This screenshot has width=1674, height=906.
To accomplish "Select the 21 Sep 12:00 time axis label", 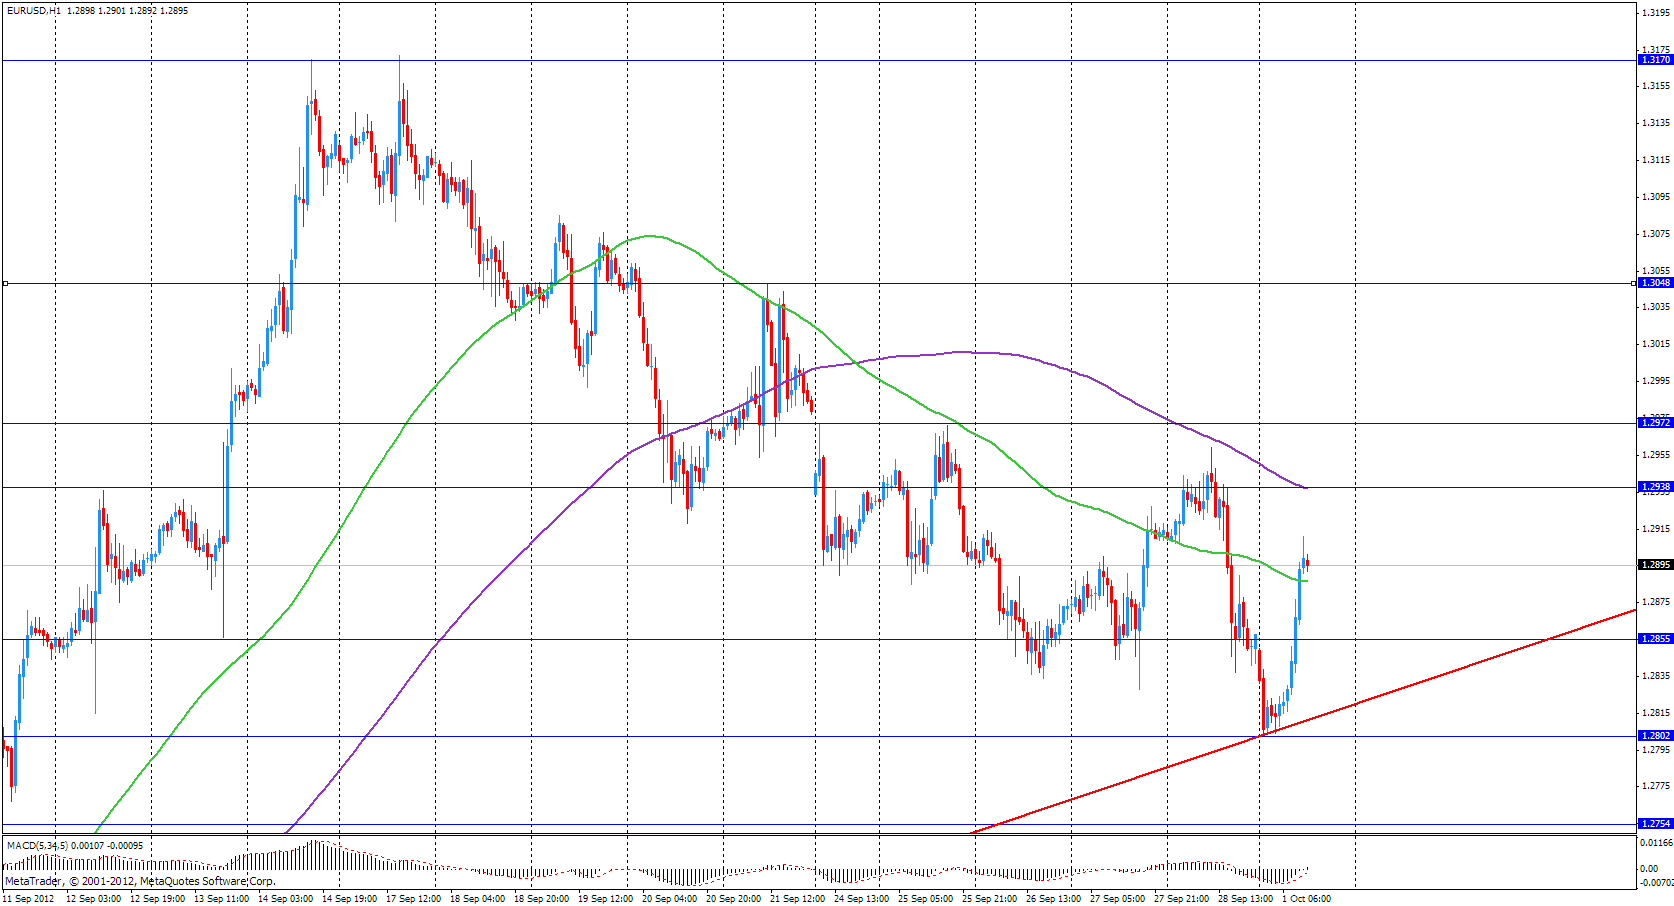I will [x=799, y=899].
